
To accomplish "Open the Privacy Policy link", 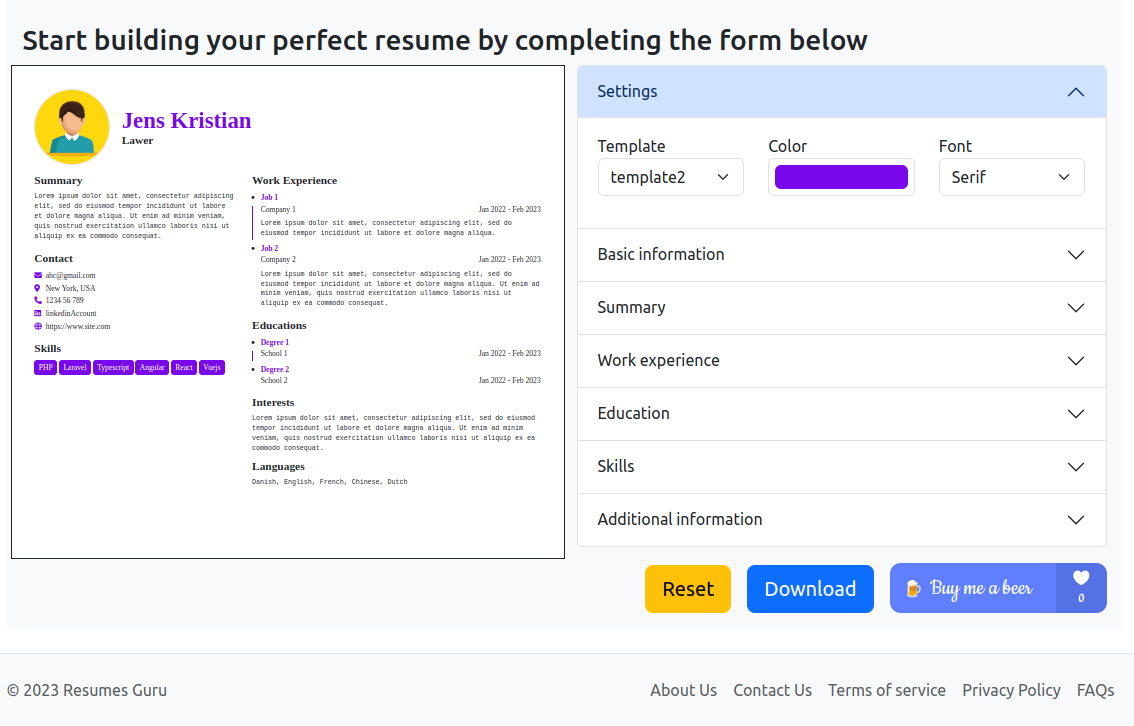I will 1011,691.
